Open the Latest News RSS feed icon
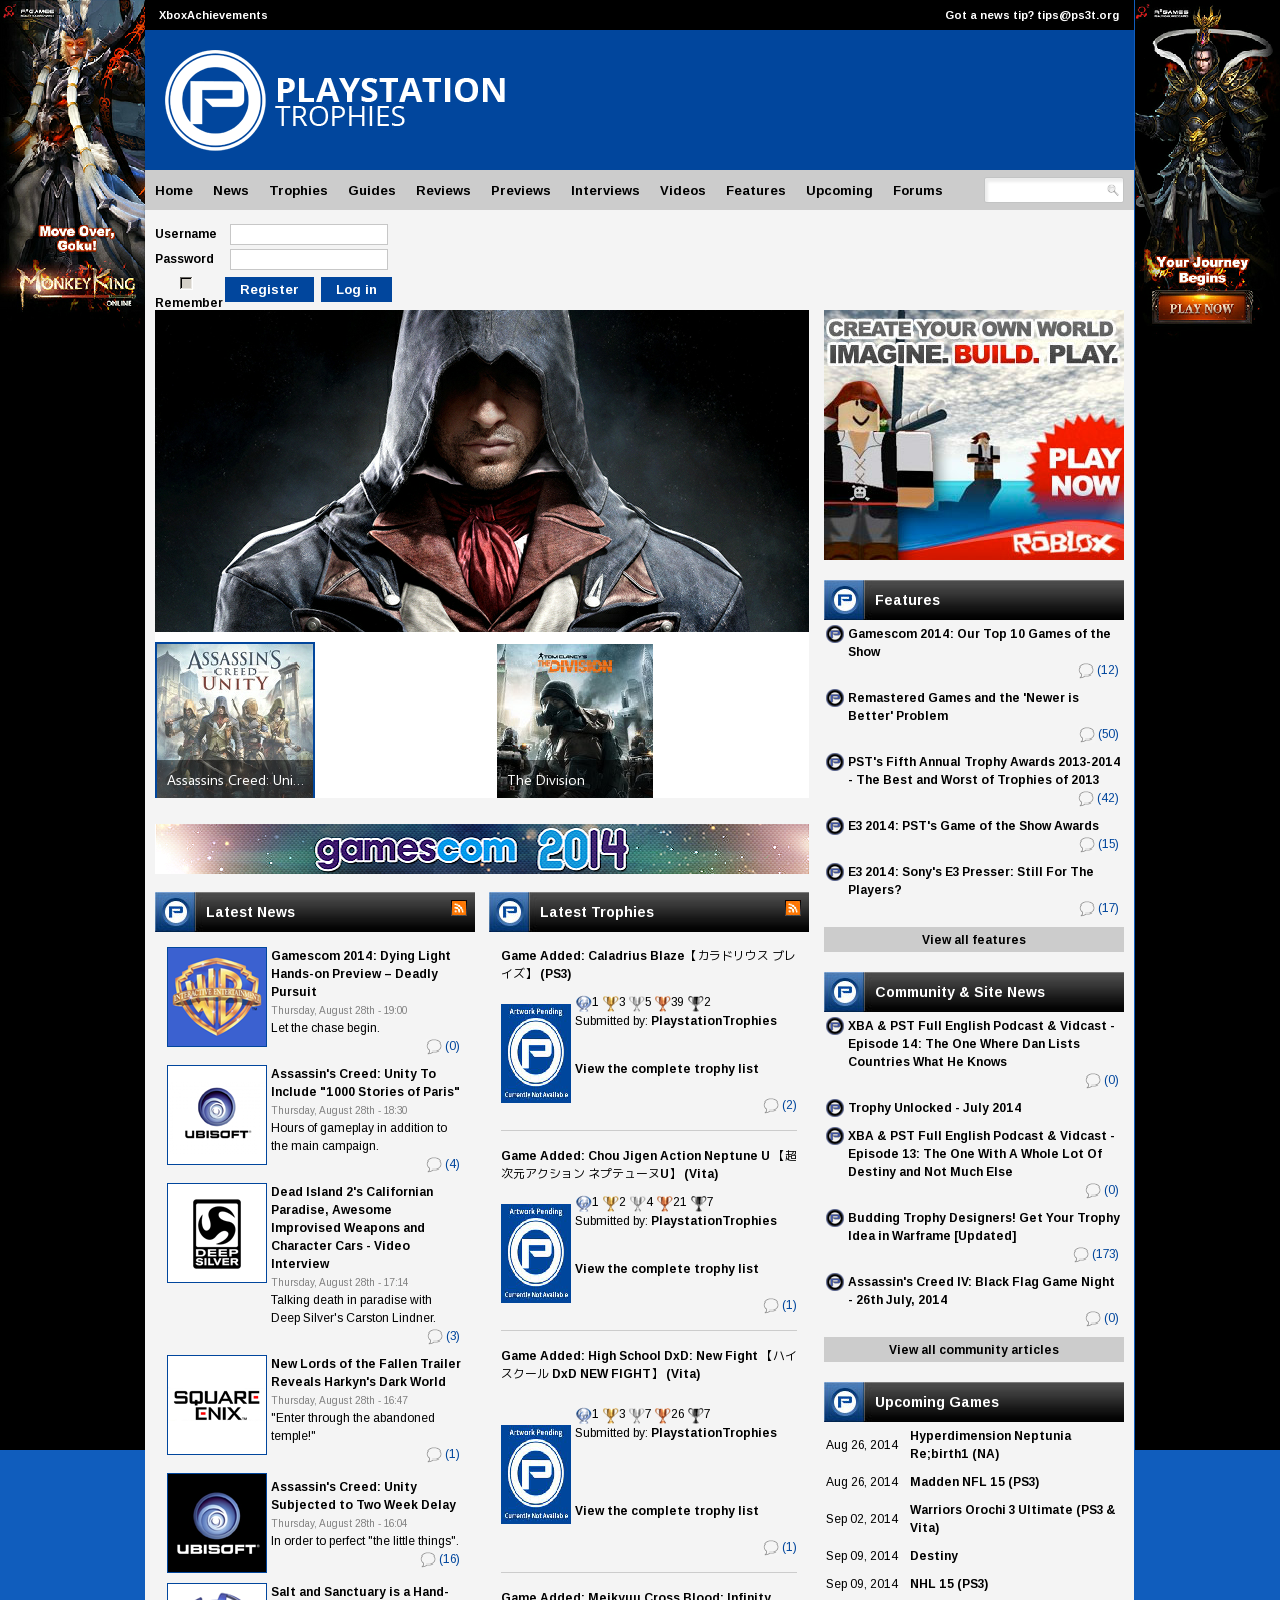Image resolution: width=1280 pixels, height=1600 pixels. [459, 908]
